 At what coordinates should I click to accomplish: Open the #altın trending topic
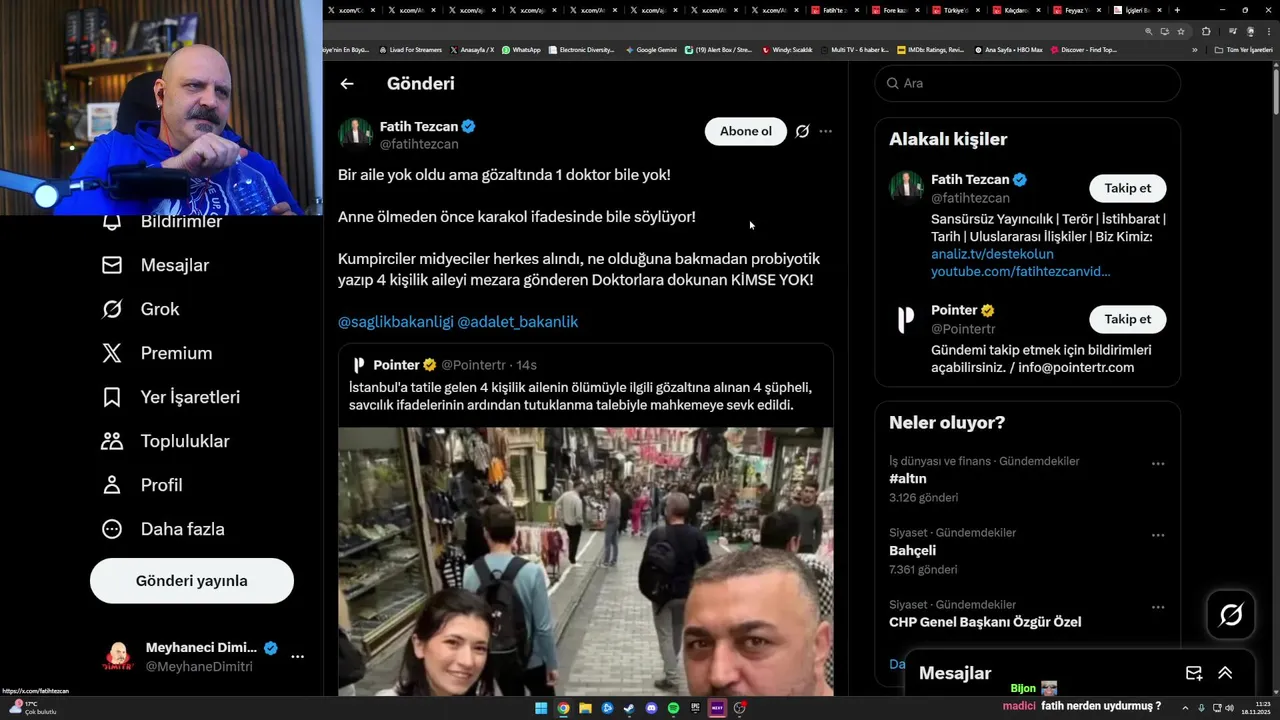point(908,479)
